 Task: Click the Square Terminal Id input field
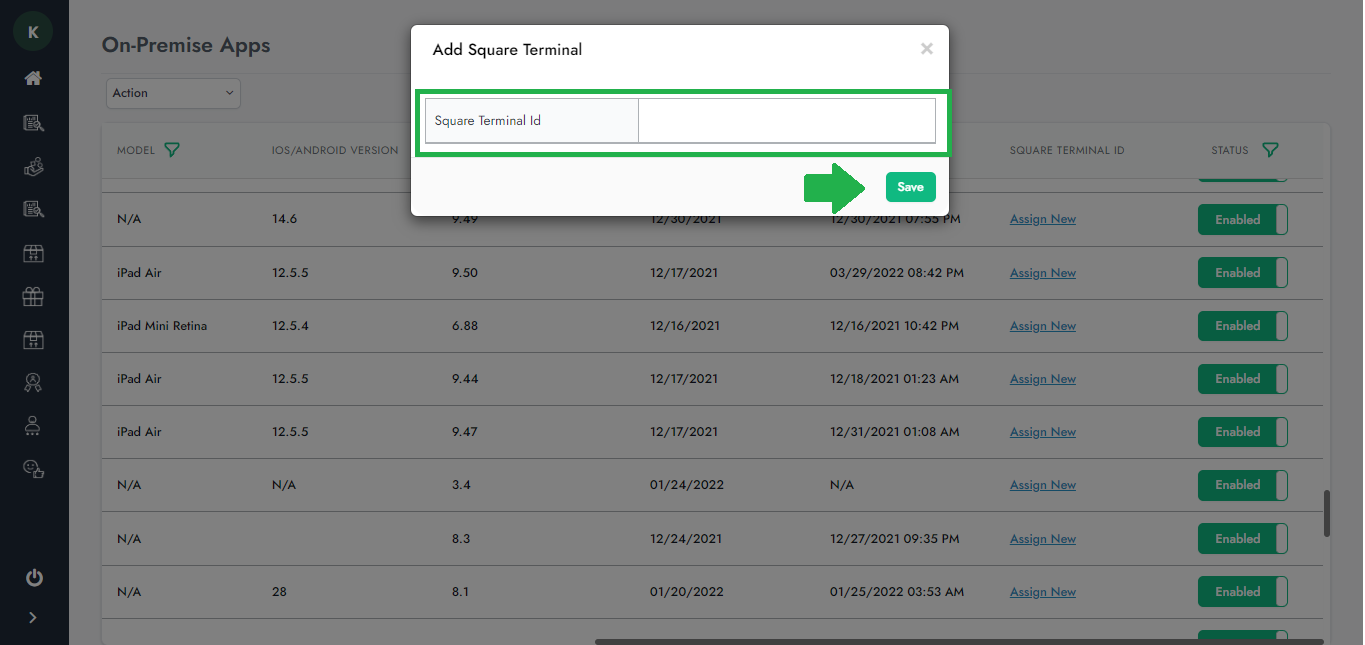pos(786,121)
